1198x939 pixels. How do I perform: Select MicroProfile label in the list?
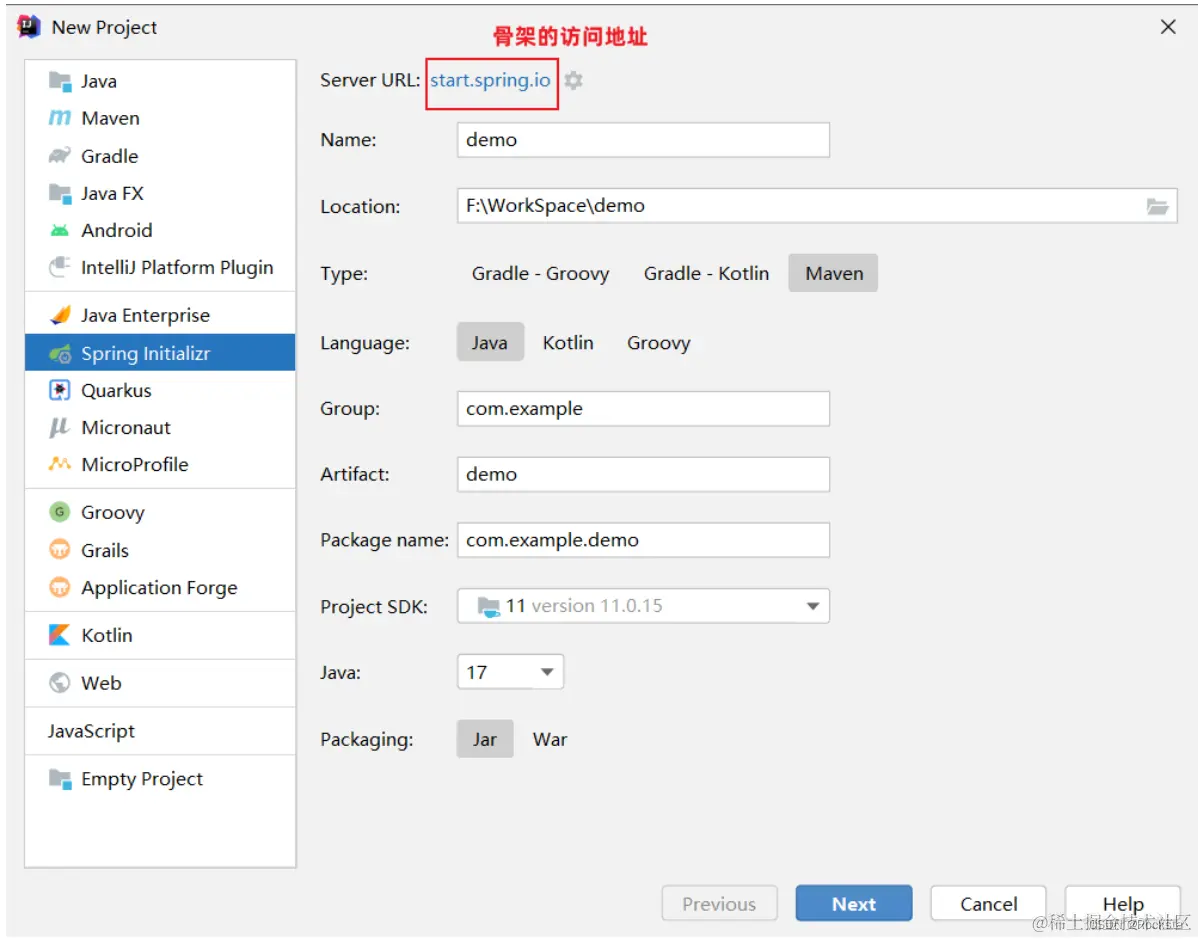click(134, 464)
